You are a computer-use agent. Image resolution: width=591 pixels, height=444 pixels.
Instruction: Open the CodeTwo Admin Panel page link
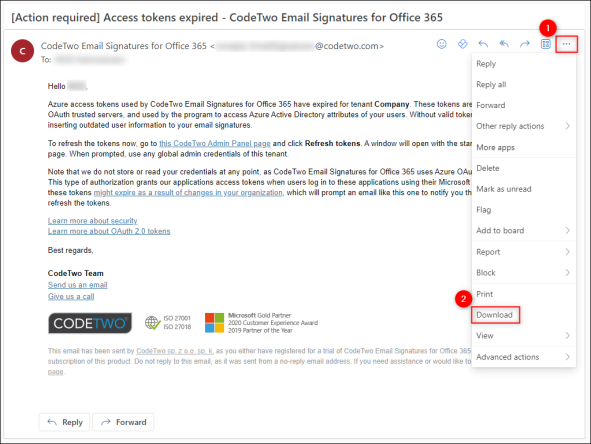(x=215, y=143)
